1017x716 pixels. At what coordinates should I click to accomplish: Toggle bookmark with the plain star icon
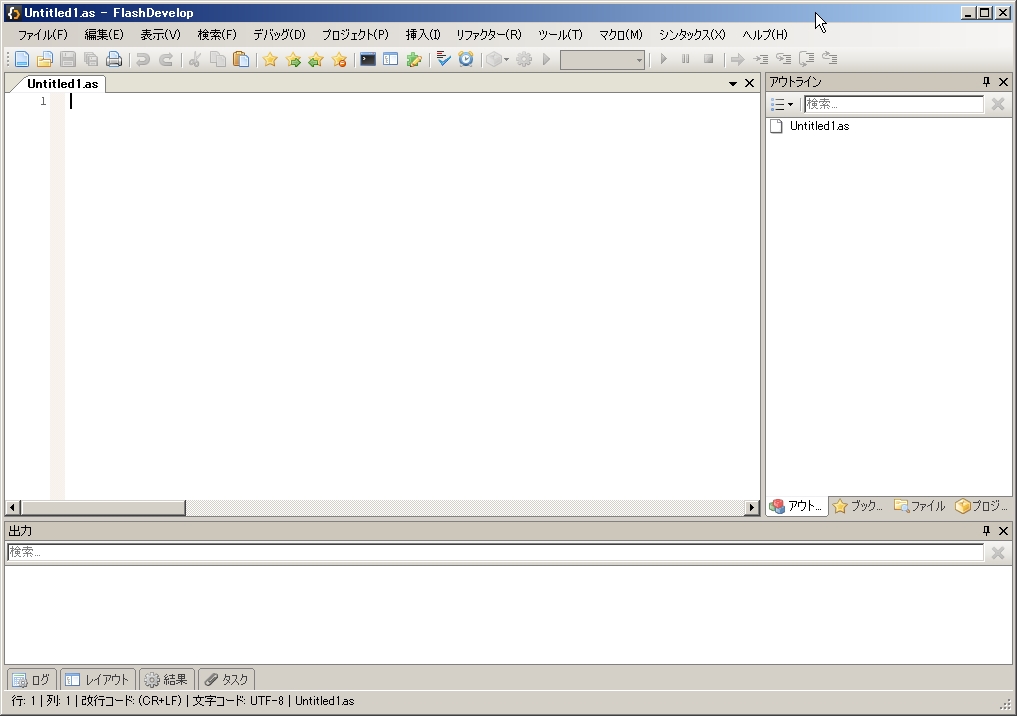tap(270, 60)
